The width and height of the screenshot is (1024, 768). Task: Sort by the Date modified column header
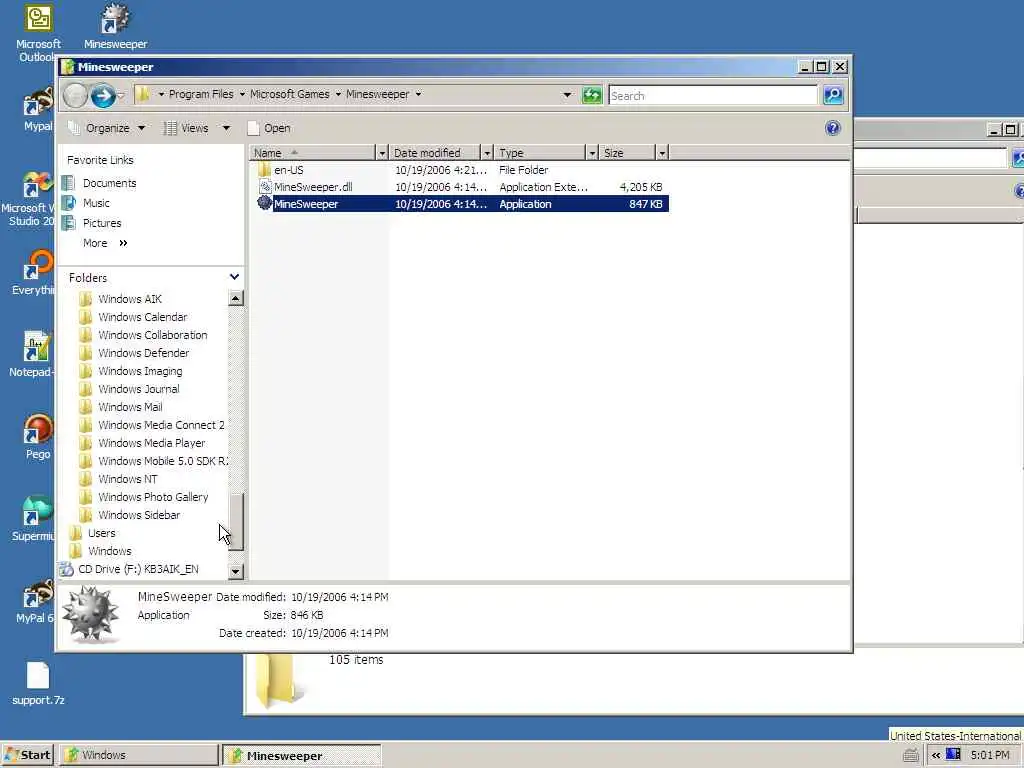(x=435, y=153)
